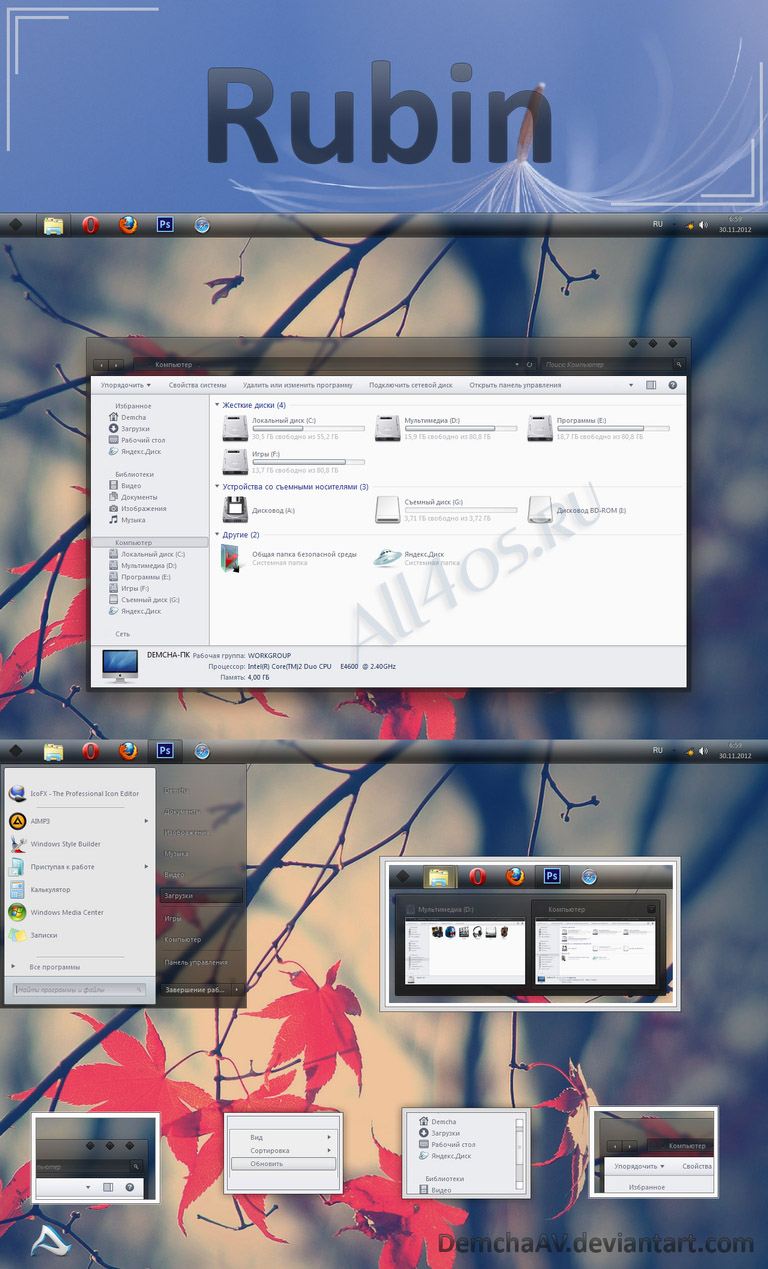Toggle the Explorer preview pane button

651,385
